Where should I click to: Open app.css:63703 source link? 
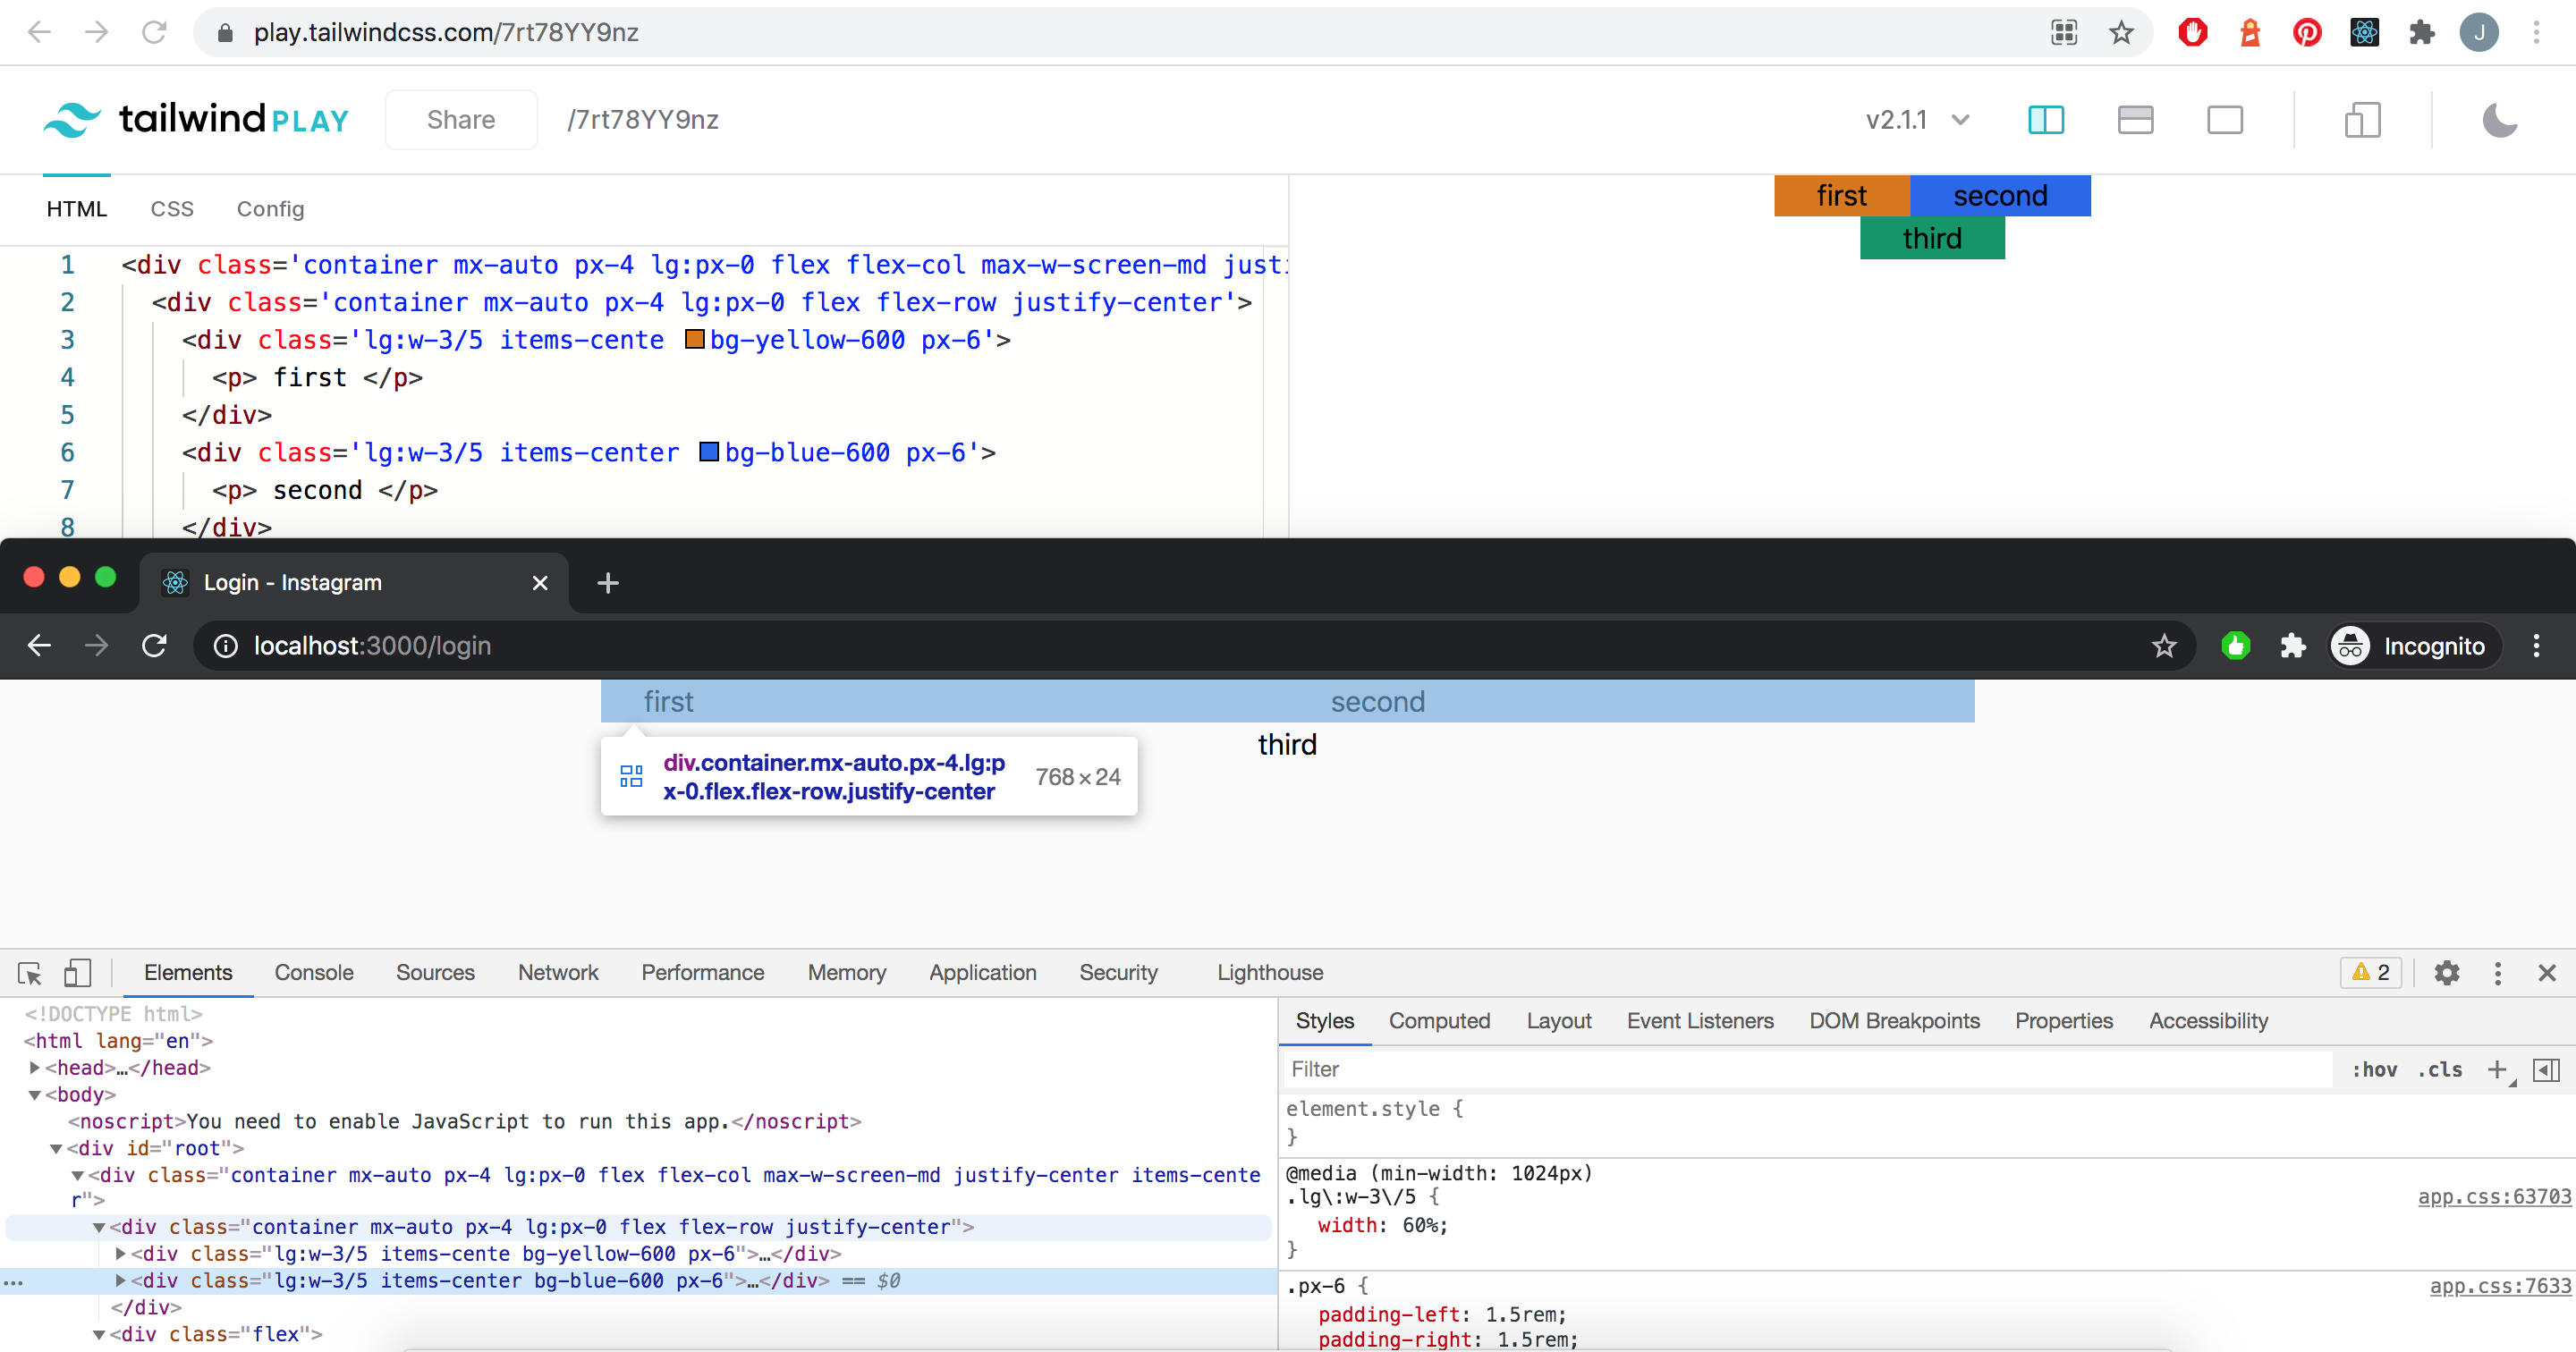pyautogui.click(x=2493, y=1196)
